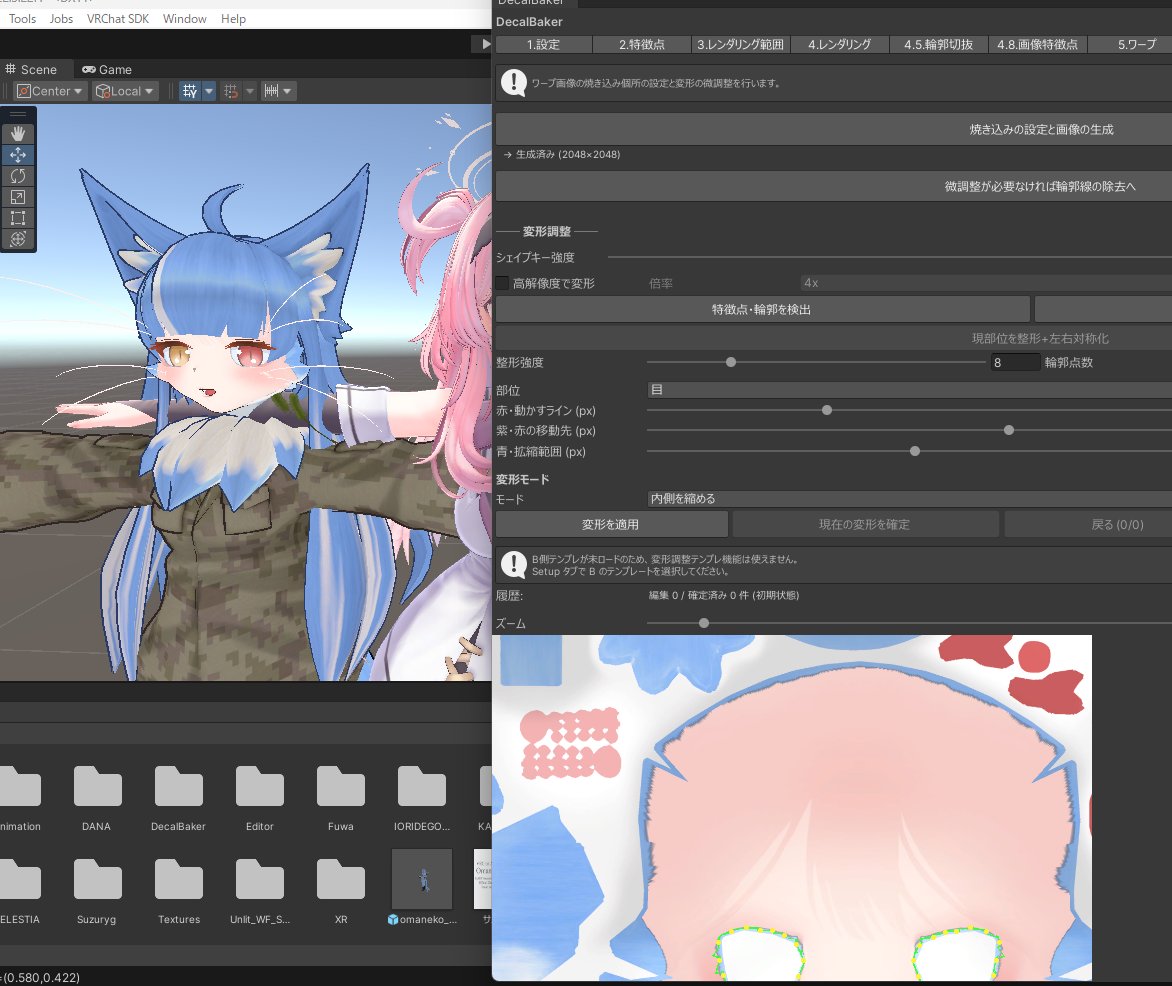This screenshot has height=986, width=1172.
Task: Open the モード dropdown 内側を縮める
Action: pyautogui.click(x=909, y=499)
